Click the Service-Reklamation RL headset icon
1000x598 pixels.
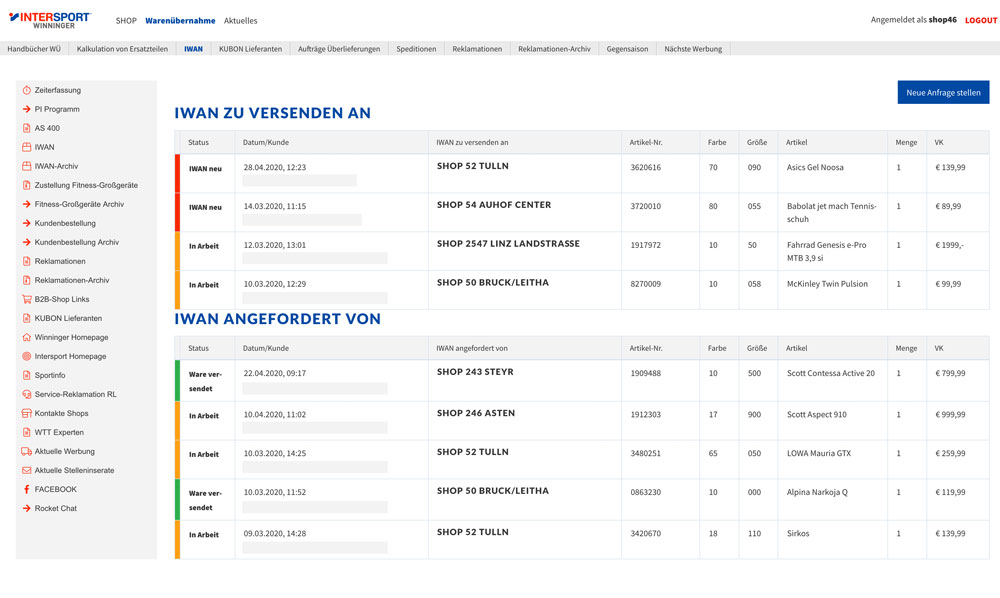27,395
